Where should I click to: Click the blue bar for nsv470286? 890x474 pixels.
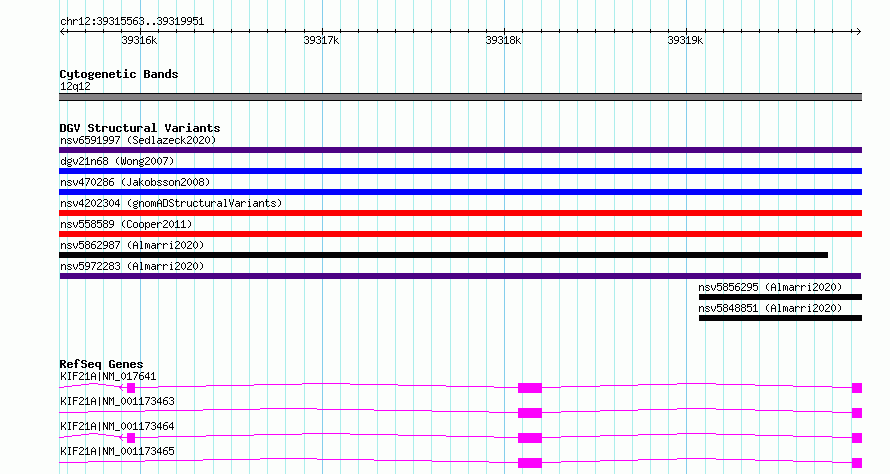pyautogui.click(x=460, y=192)
